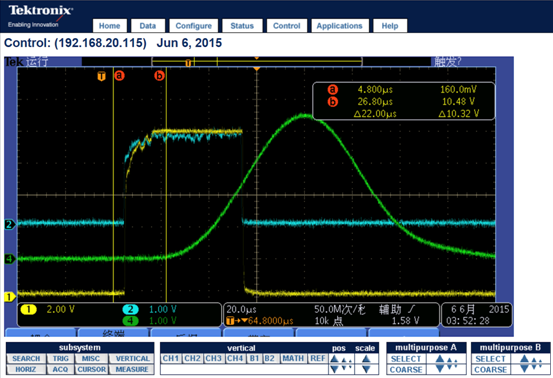The width and height of the screenshot is (553, 378).
Task: Click the MEASURE subsystem button
Action: point(132,370)
